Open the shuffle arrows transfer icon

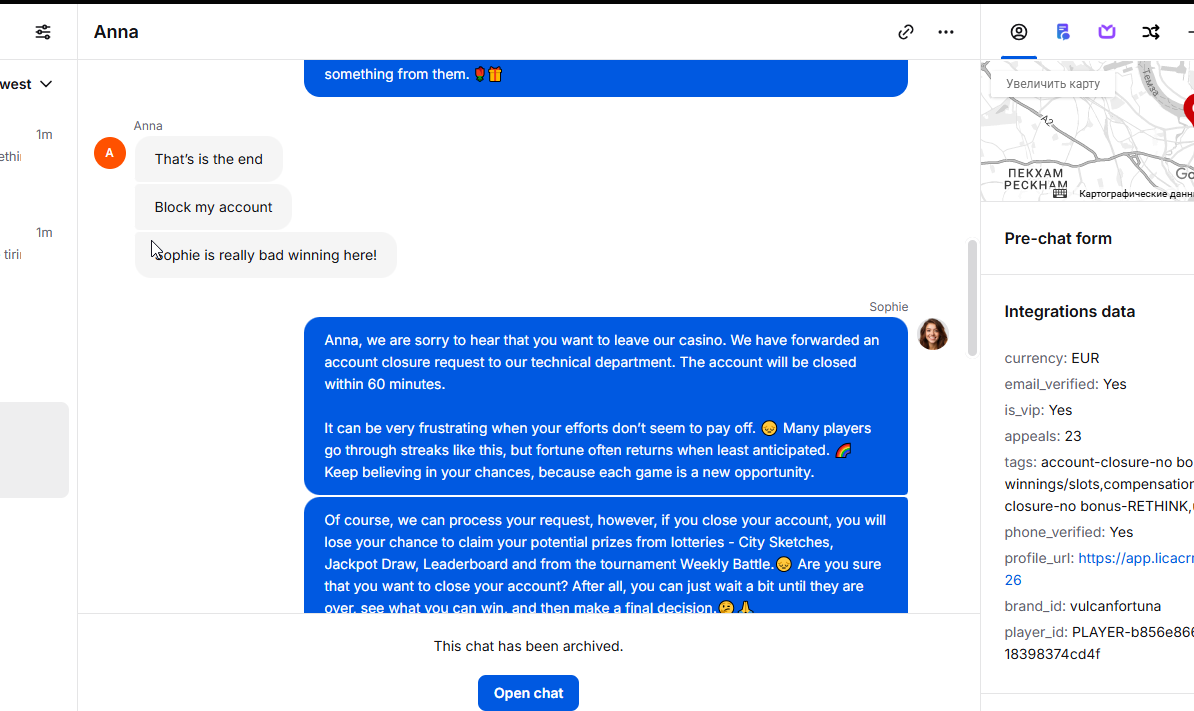click(1151, 32)
